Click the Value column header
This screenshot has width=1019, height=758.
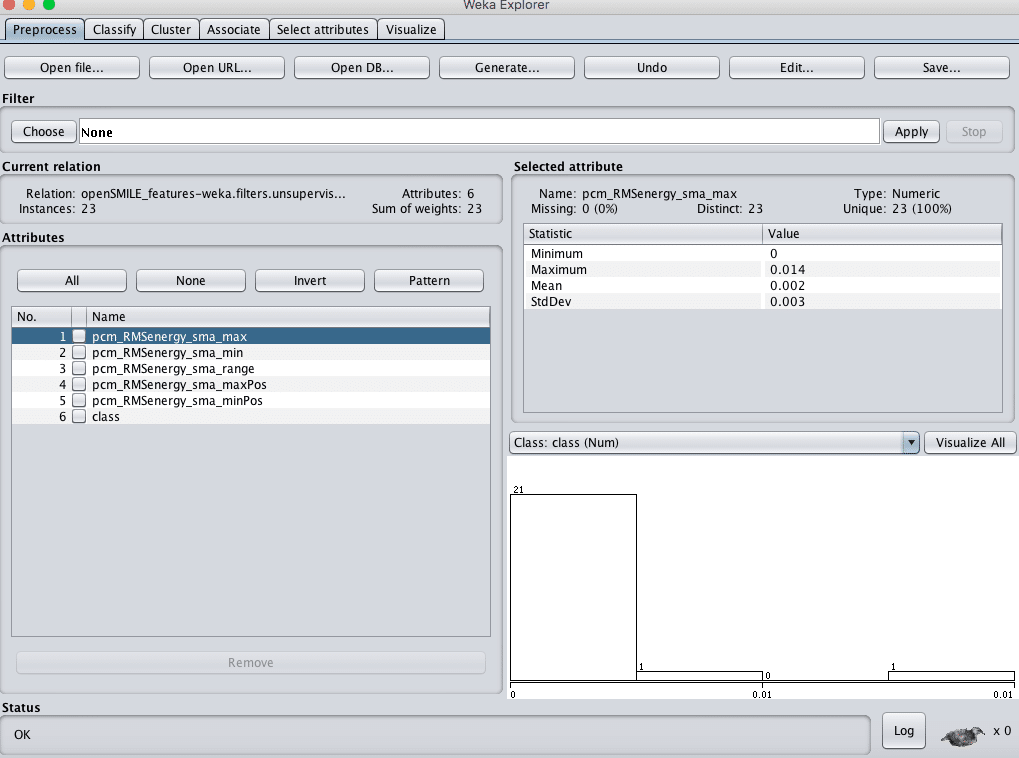(882, 233)
